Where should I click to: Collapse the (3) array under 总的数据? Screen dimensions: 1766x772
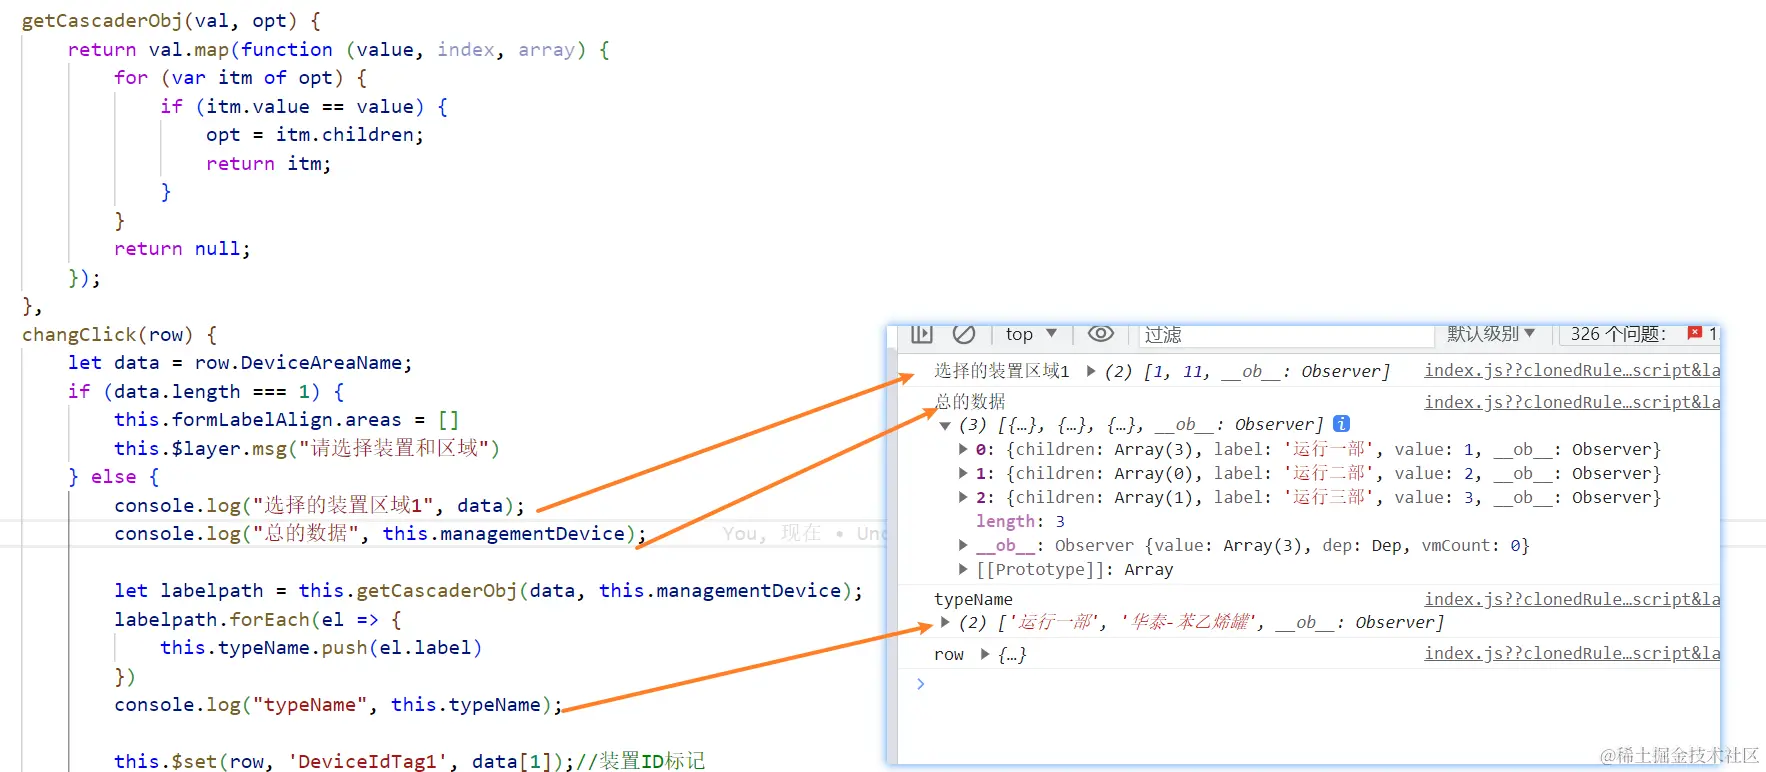(945, 425)
